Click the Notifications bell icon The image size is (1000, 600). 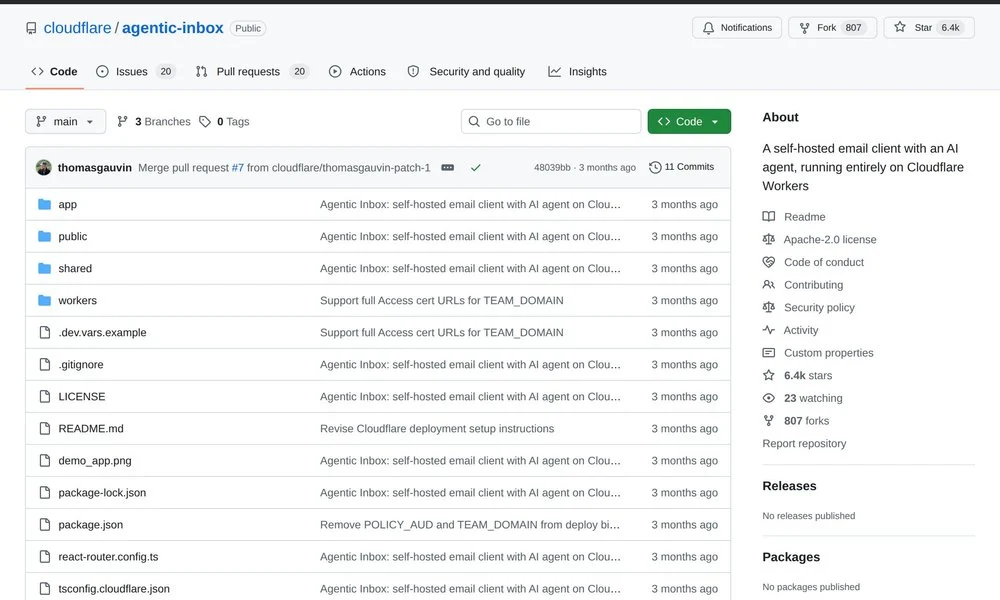tap(708, 28)
